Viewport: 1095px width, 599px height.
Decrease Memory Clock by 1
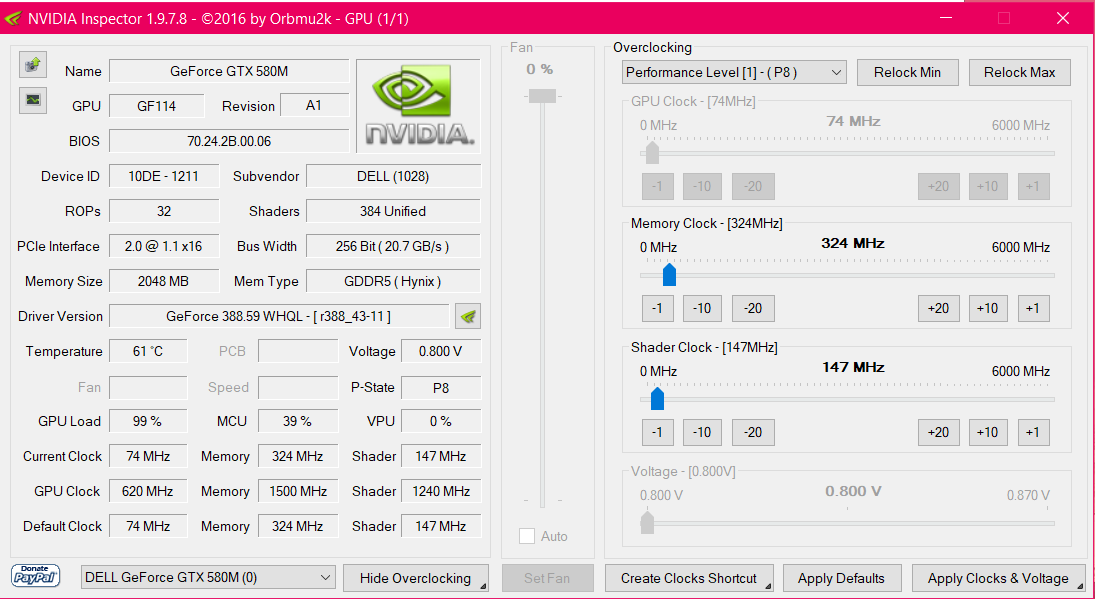[657, 308]
